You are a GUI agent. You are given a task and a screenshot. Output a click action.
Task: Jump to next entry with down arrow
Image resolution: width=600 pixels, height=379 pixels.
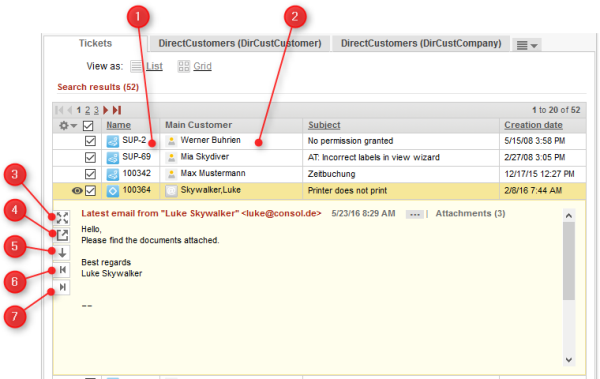[62, 253]
